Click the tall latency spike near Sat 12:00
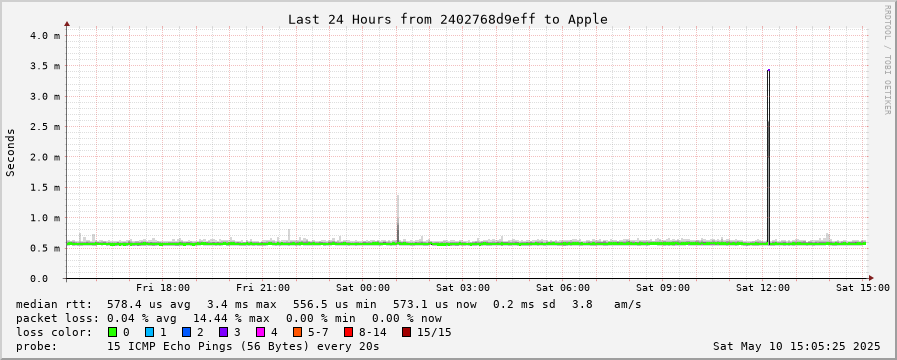 (x=768, y=155)
